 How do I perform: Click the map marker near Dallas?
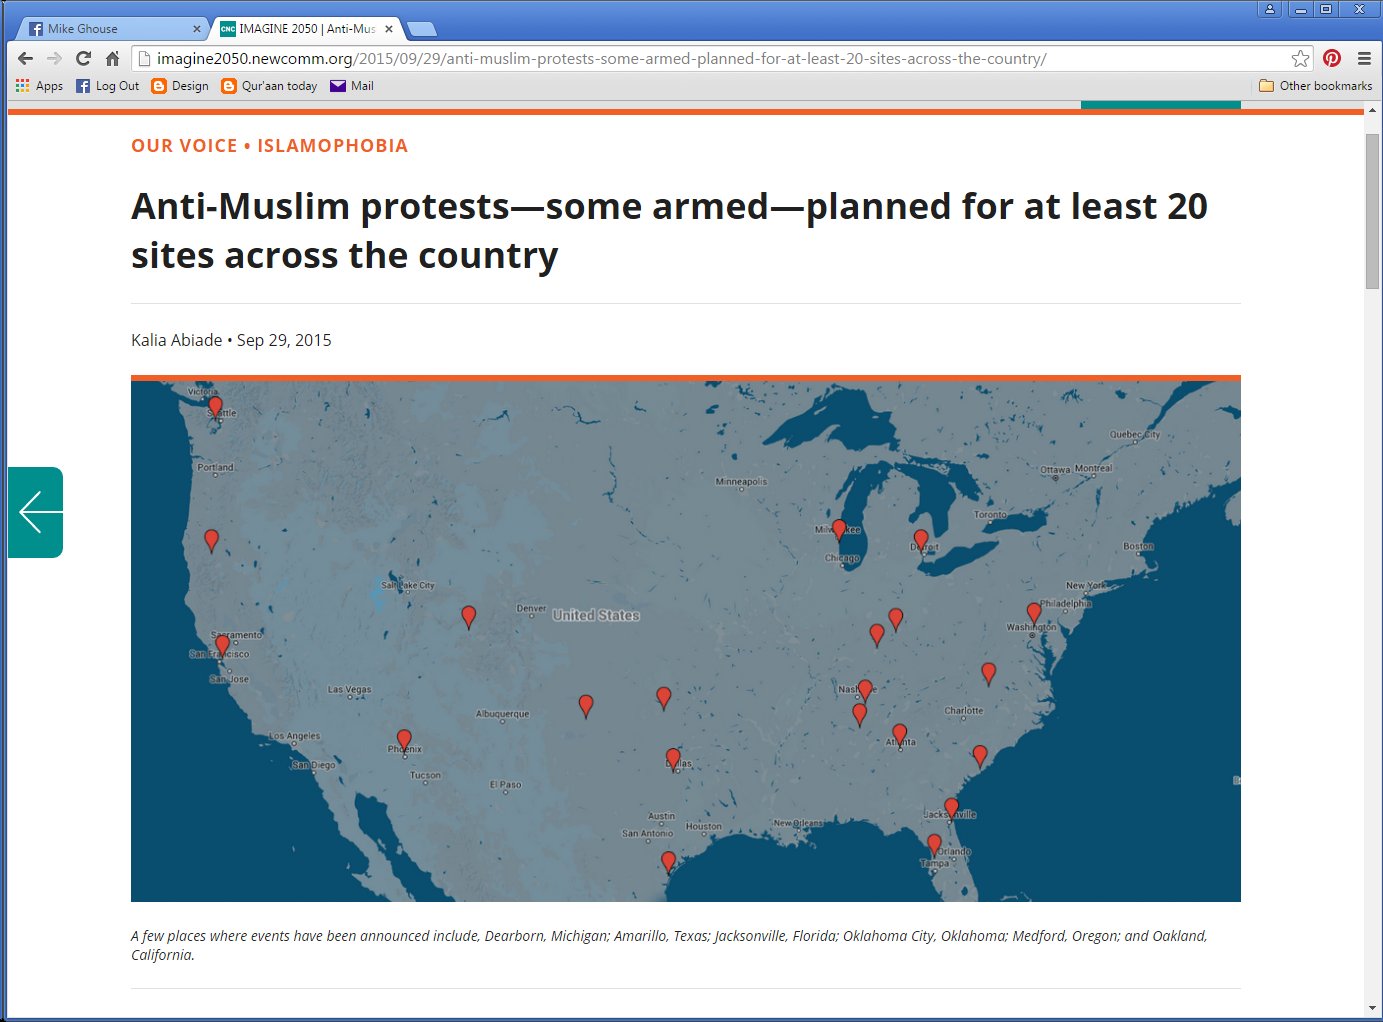pos(673,760)
